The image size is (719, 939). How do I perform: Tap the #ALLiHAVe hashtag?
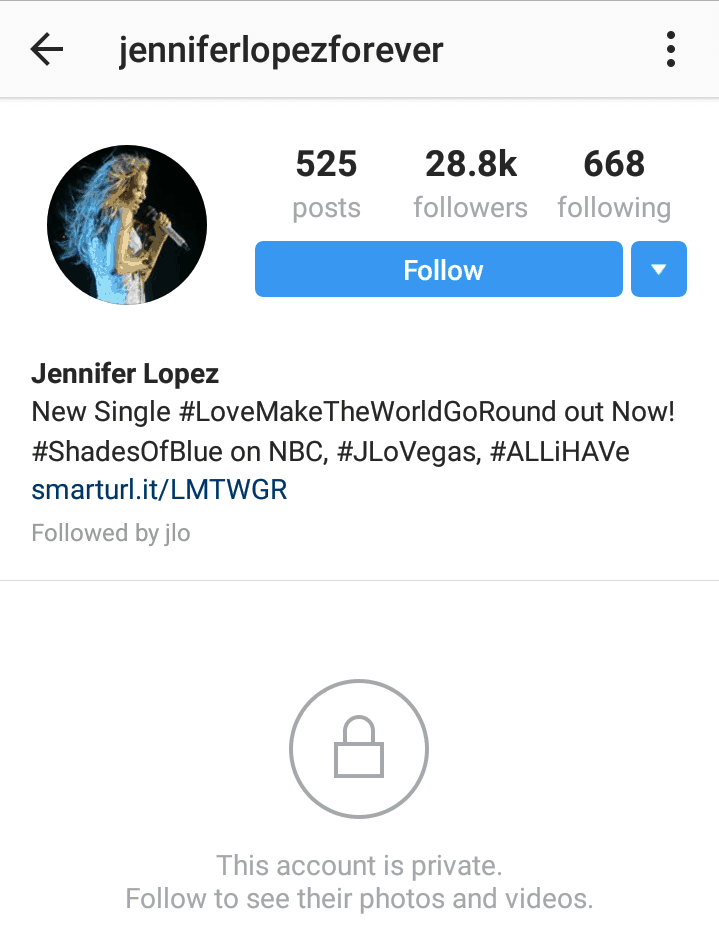[560, 452]
